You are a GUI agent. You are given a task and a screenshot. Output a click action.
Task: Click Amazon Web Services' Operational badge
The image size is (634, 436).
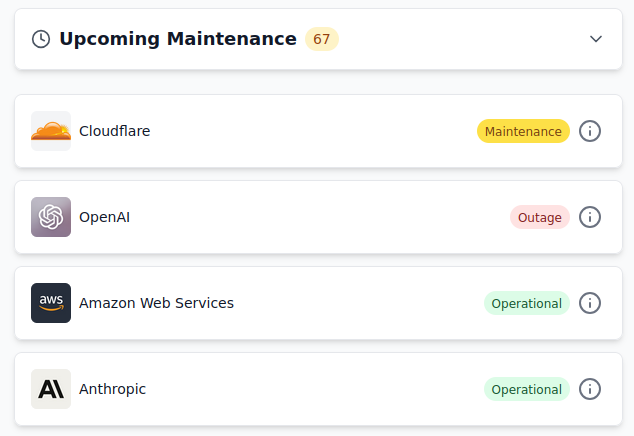tap(527, 303)
